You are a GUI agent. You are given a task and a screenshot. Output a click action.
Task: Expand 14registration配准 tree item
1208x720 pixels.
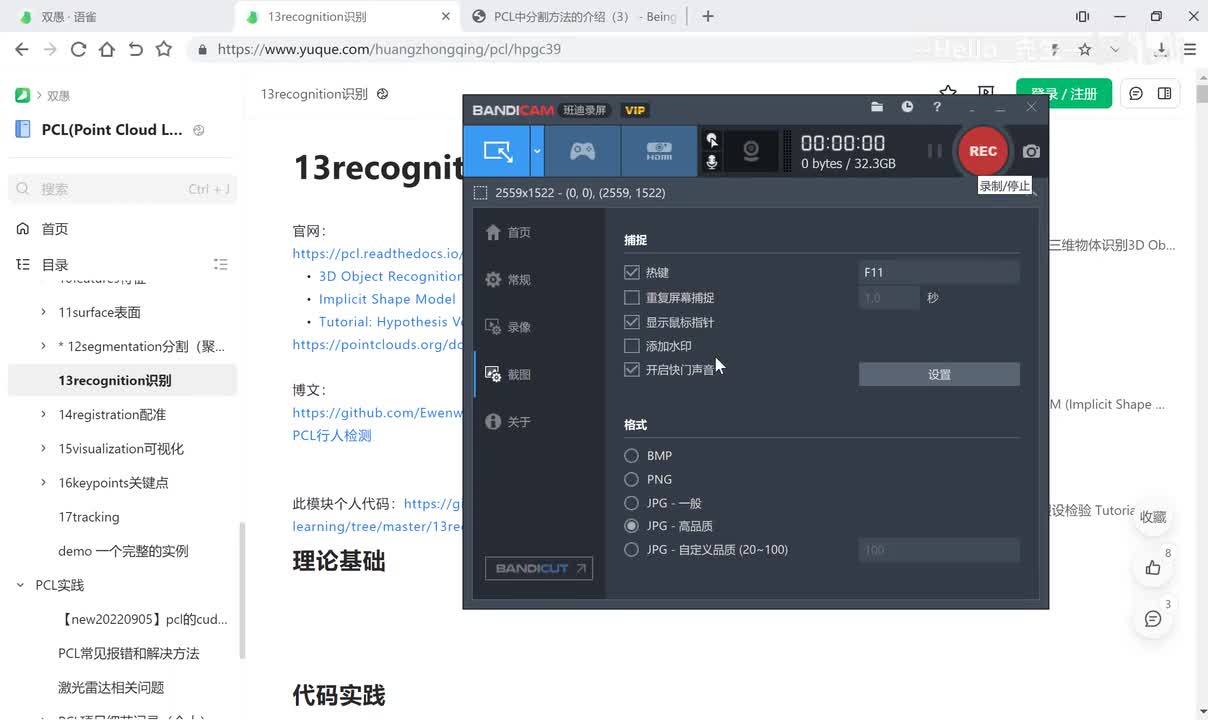pos(44,414)
